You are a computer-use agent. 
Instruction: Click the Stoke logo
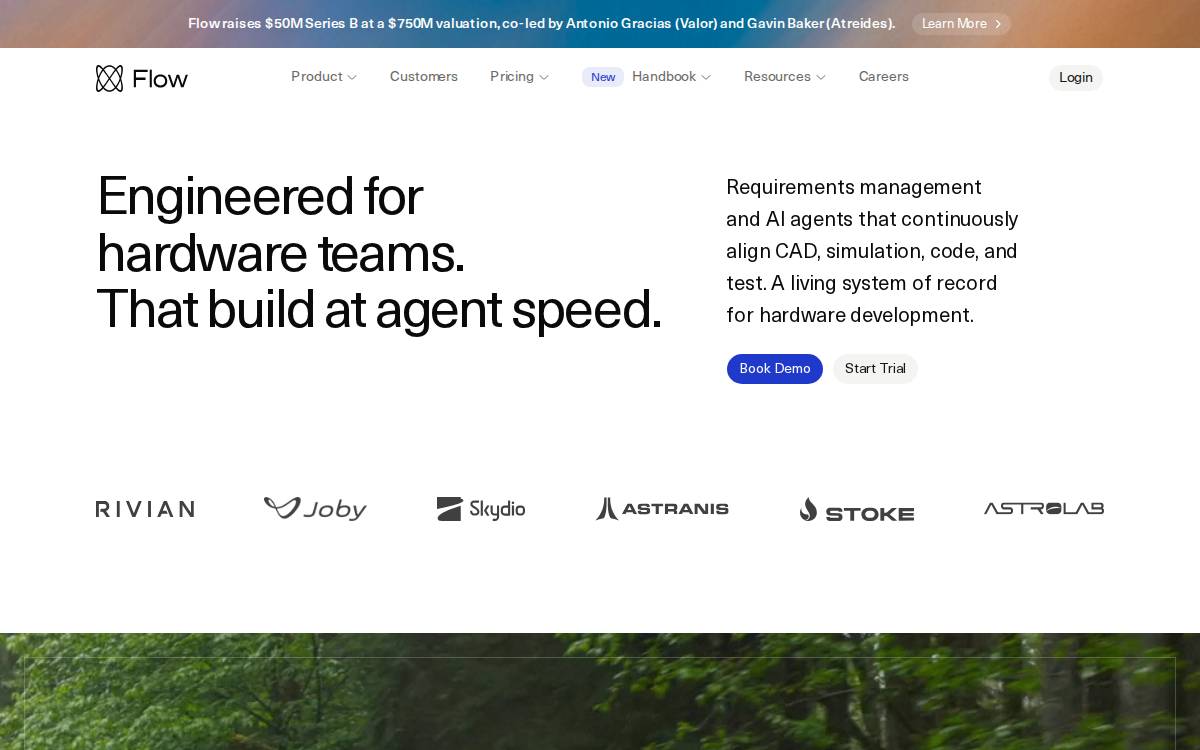[x=857, y=510]
